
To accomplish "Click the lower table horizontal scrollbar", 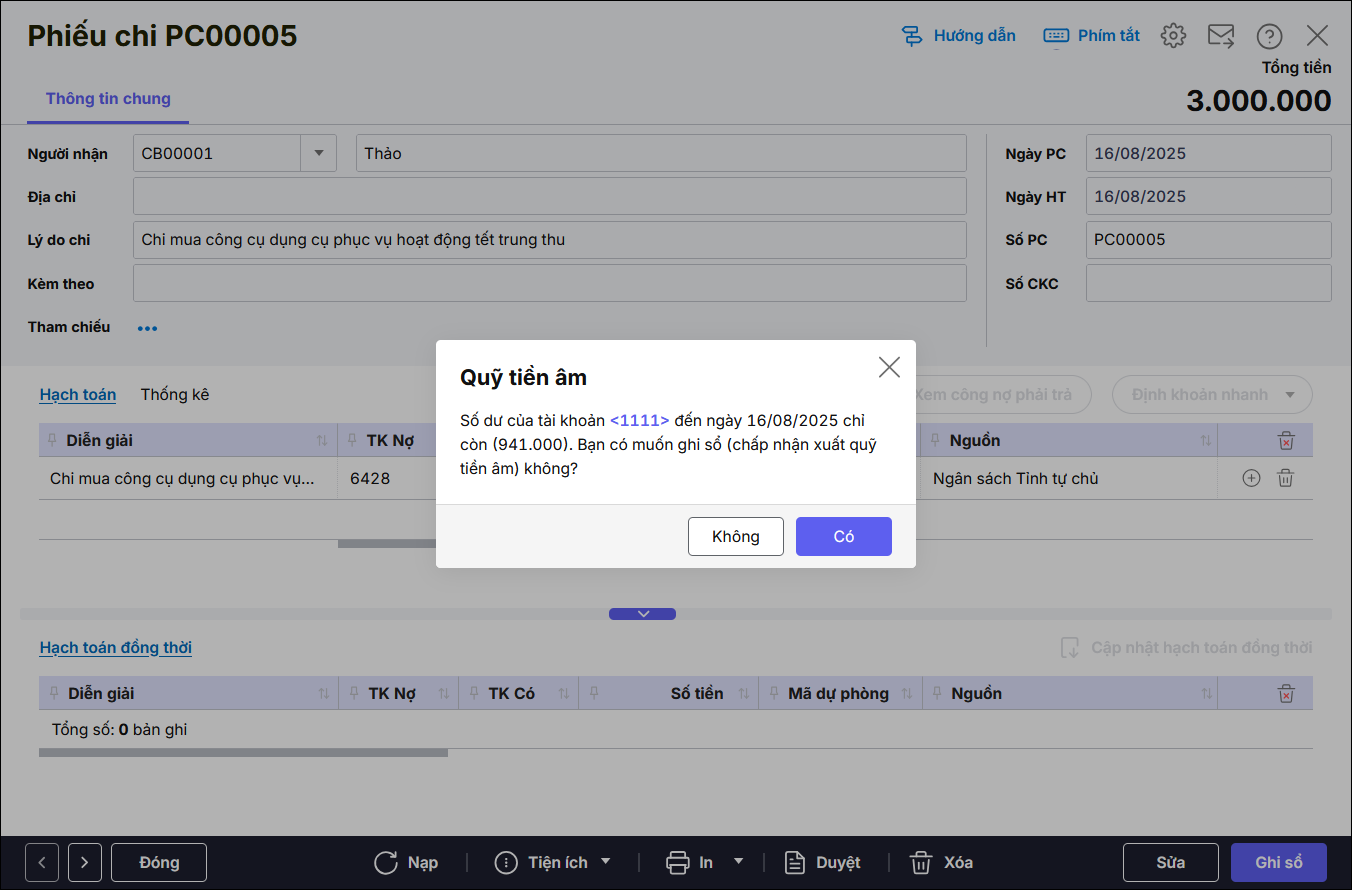I will (x=243, y=753).
